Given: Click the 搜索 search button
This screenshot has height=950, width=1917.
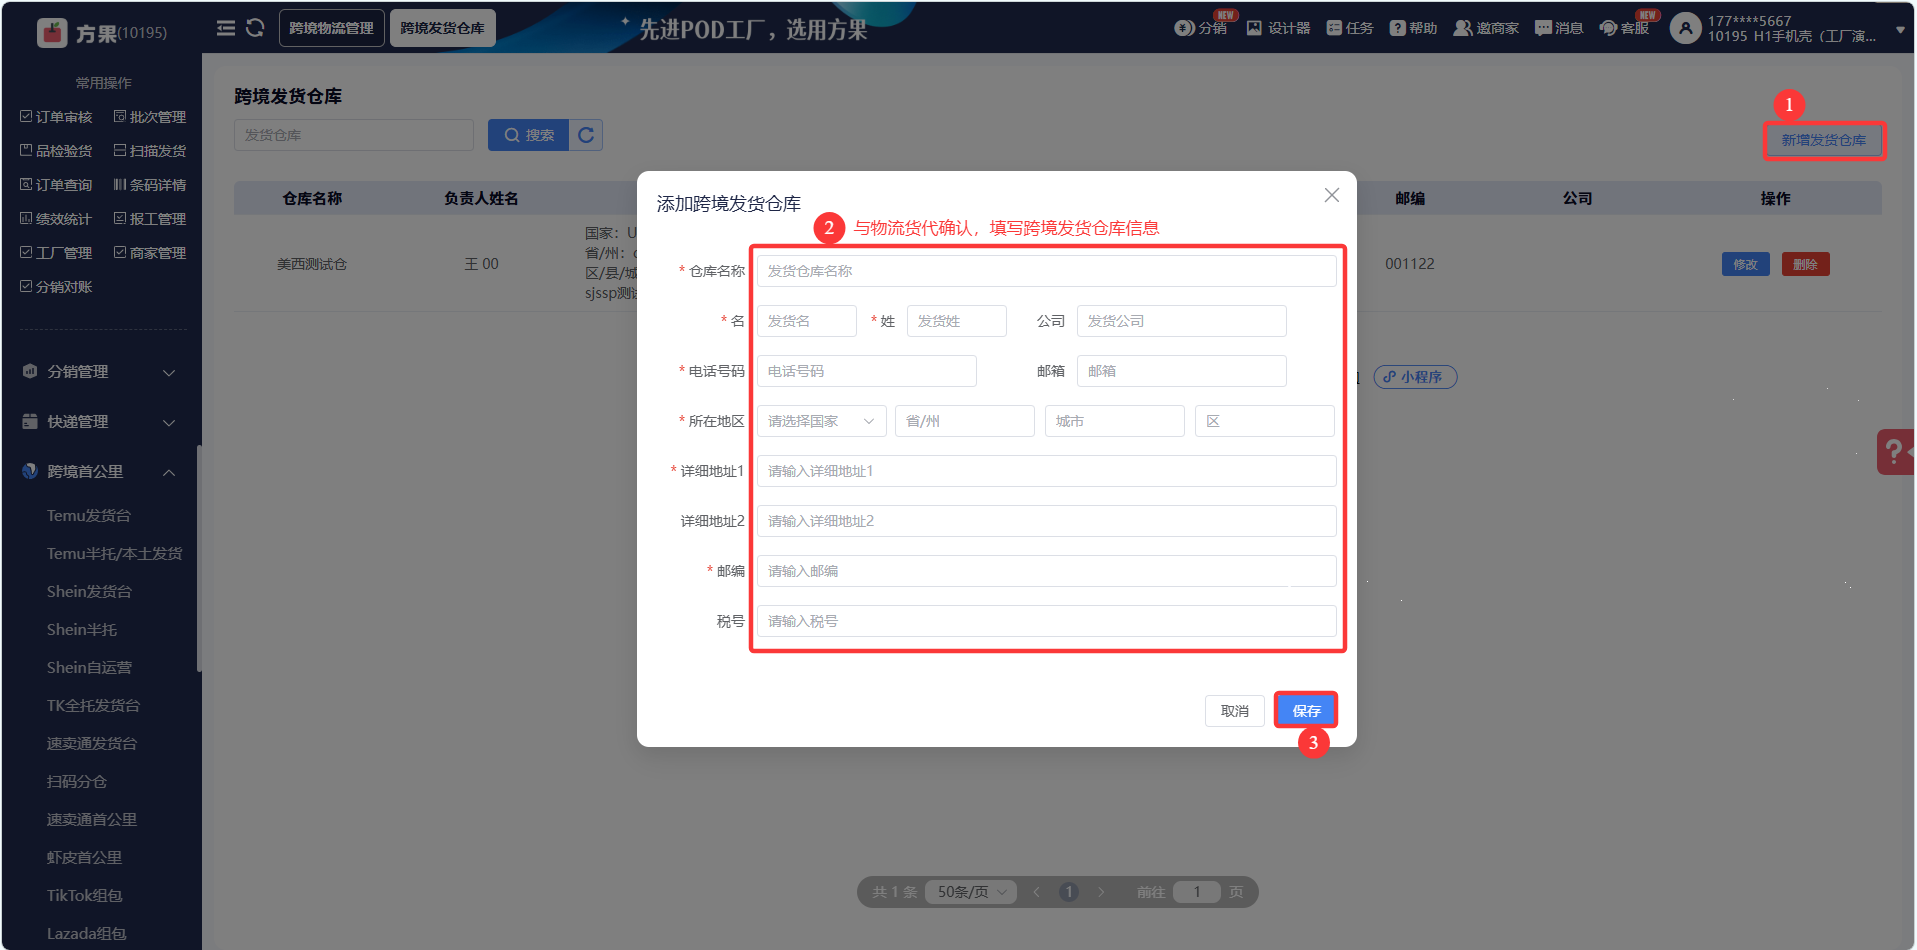Looking at the screenshot, I should pyautogui.click(x=528, y=135).
